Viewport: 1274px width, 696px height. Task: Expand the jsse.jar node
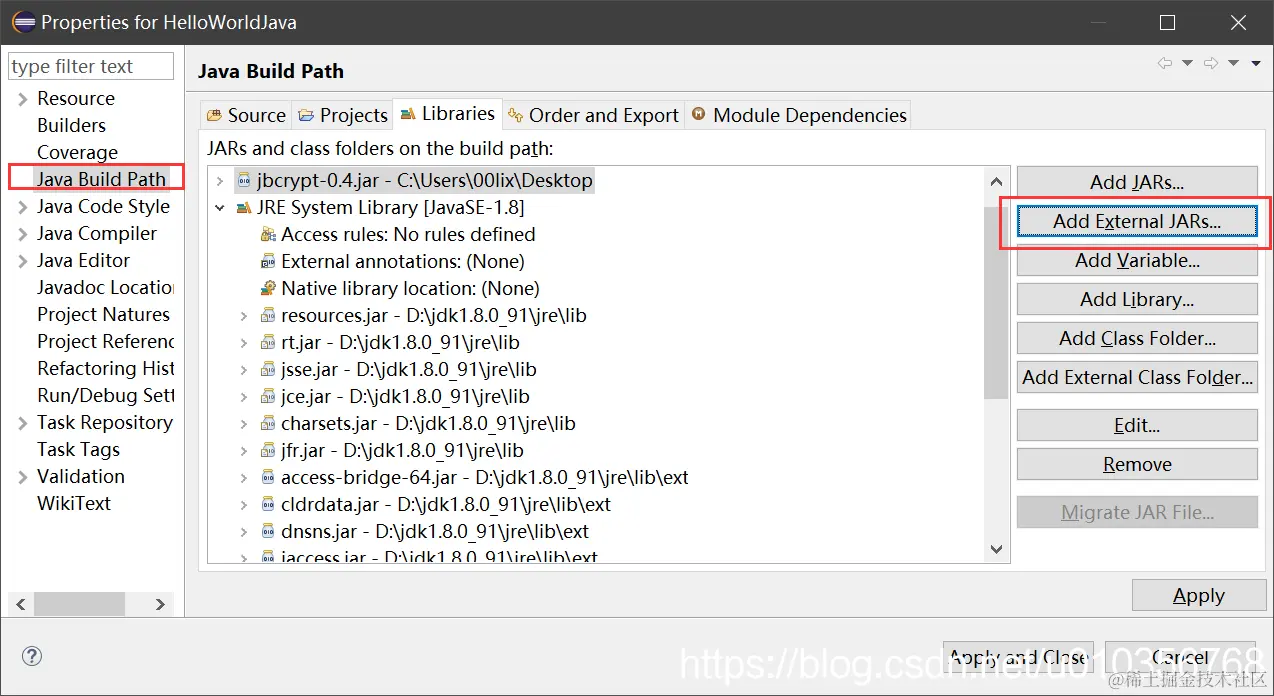pos(244,370)
